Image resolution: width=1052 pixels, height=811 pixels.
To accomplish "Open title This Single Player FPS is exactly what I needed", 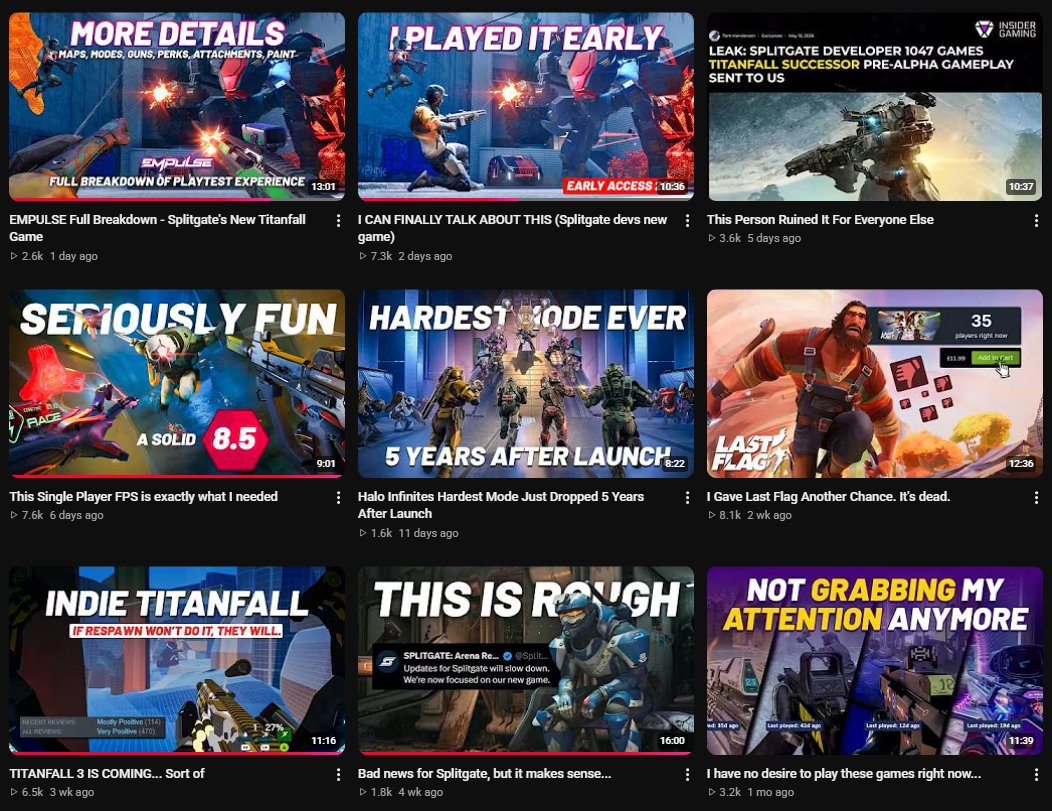I will (144, 496).
